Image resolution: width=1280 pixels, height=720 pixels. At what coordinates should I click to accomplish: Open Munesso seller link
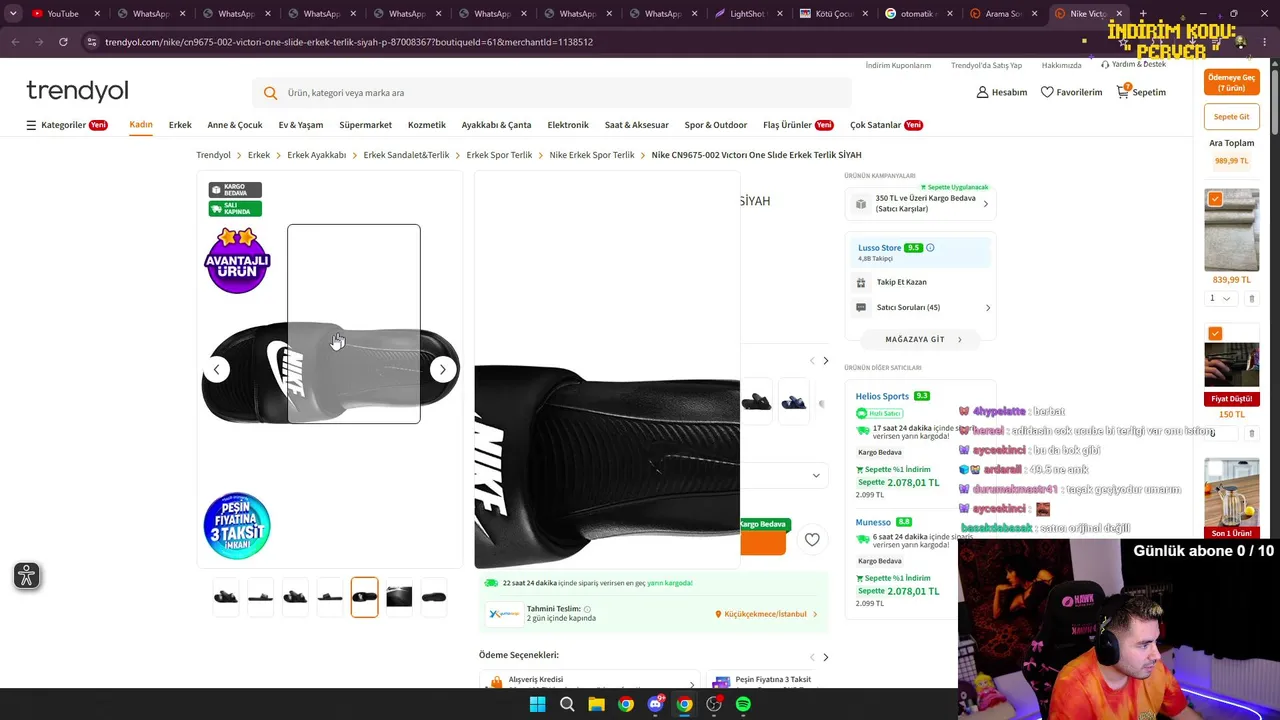point(873,522)
